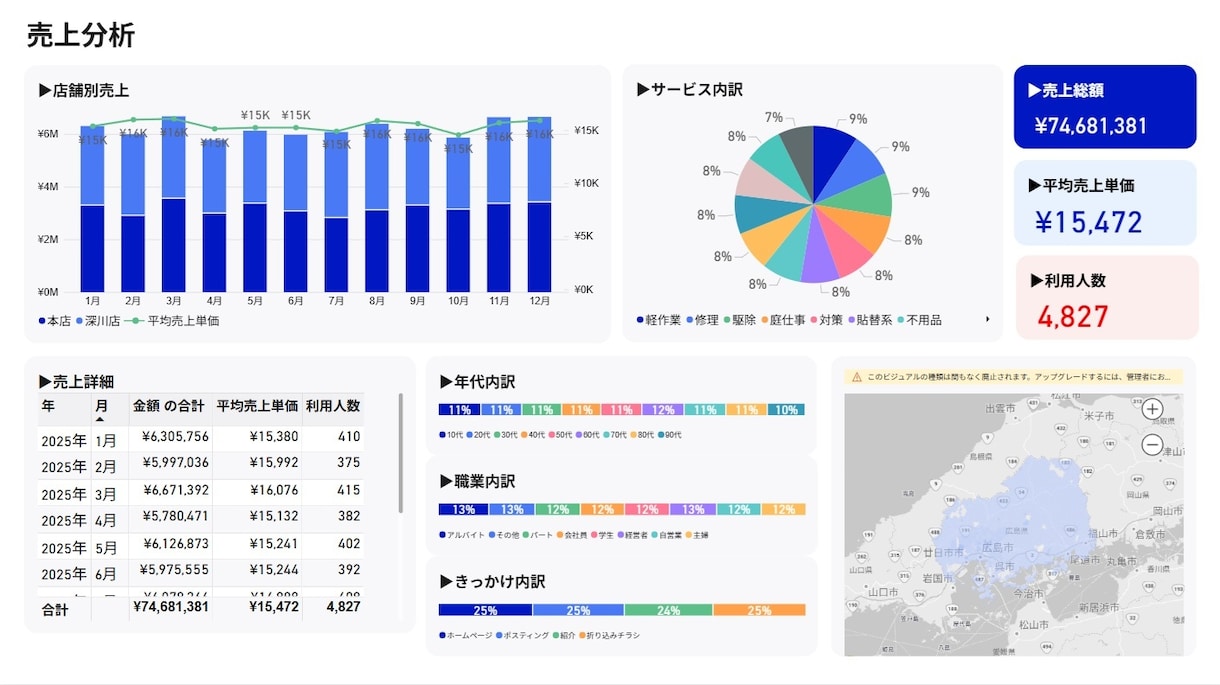Click the 12% segment in 年代内訳 bar
Viewport: 1220px width, 685px height.
tap(661, 410)
